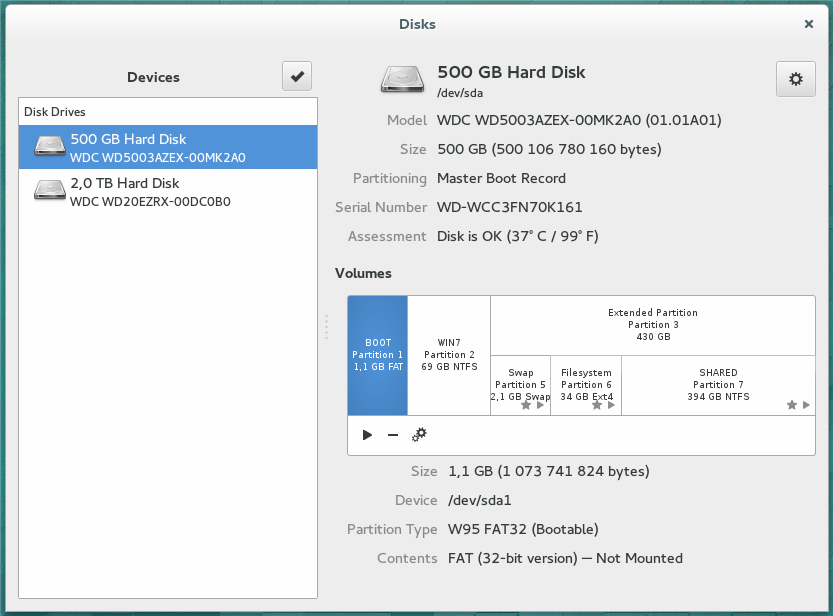The height and width of the screenshot is (616, 833).
Task: Click the star icon on SHARED partition
Action: coord(792,405)
